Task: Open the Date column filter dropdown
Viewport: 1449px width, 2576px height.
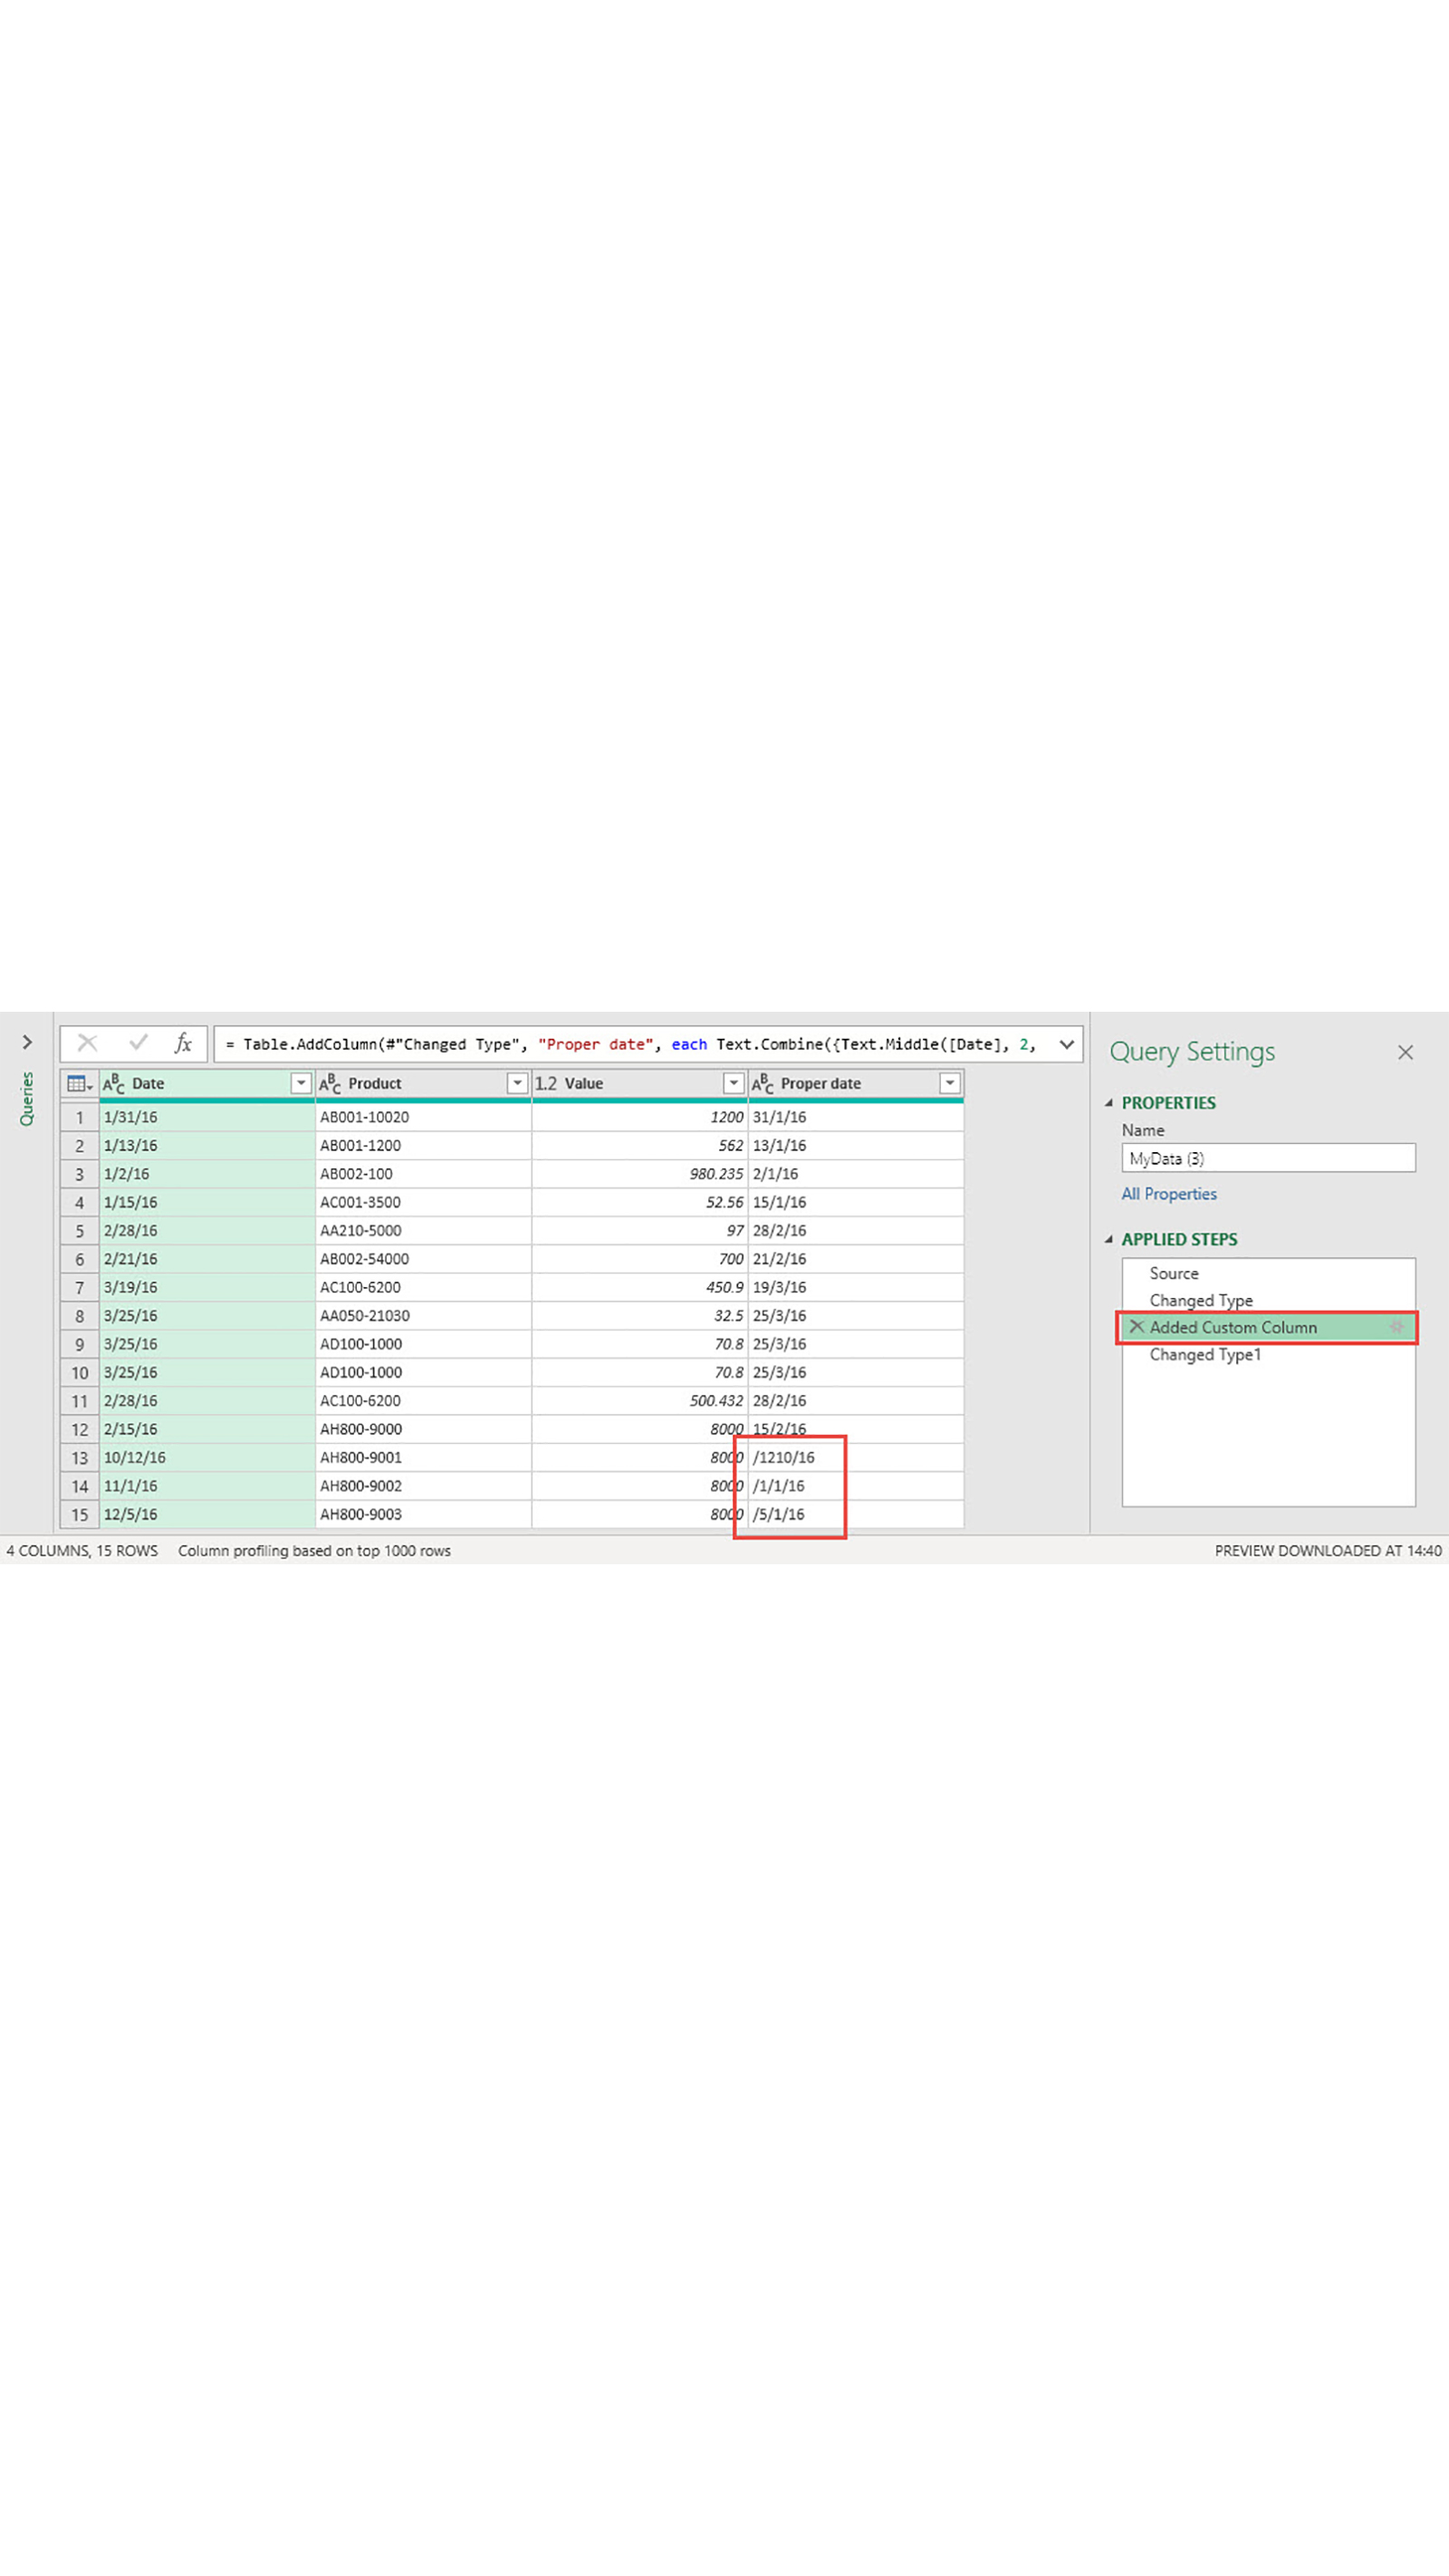Action: [301, 1083]
